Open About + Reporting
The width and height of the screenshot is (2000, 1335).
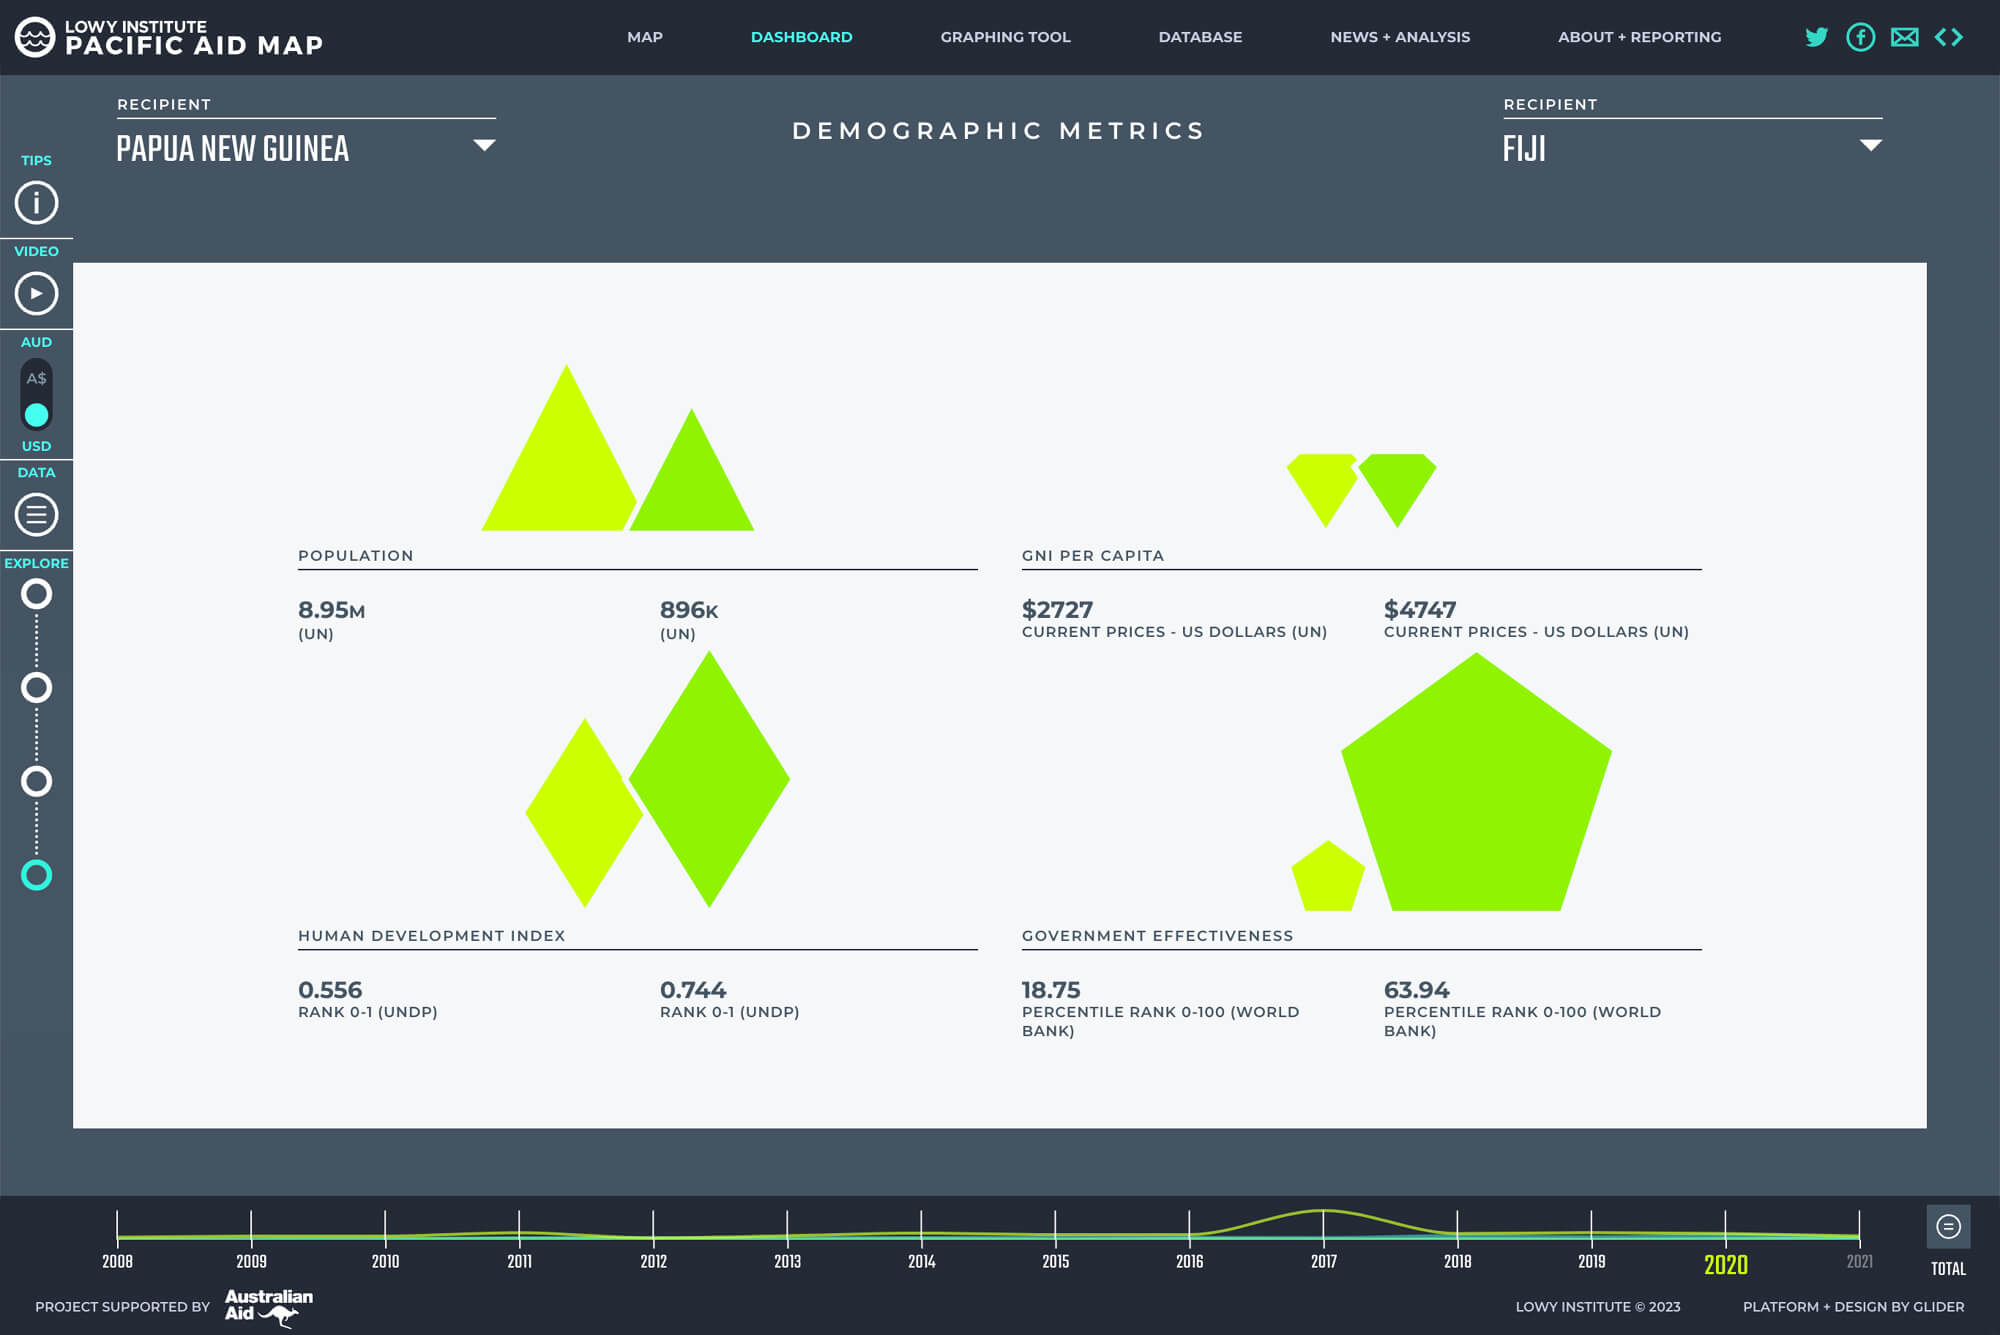[x=1640, y=37]
